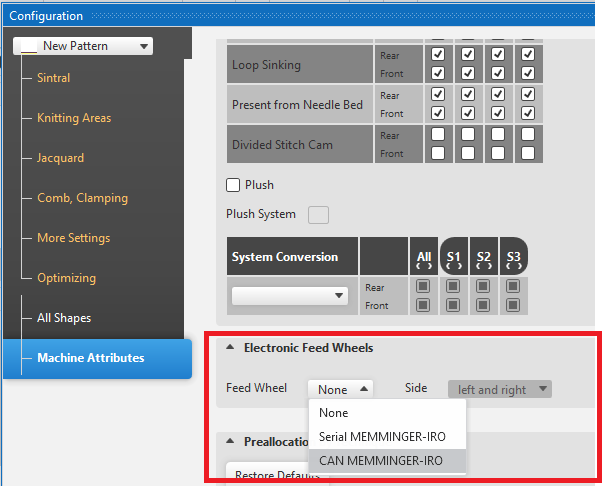Check first Divided Stitch Cam Front checkbox
This screenshot has width=609, height=490.
point(437,153)
